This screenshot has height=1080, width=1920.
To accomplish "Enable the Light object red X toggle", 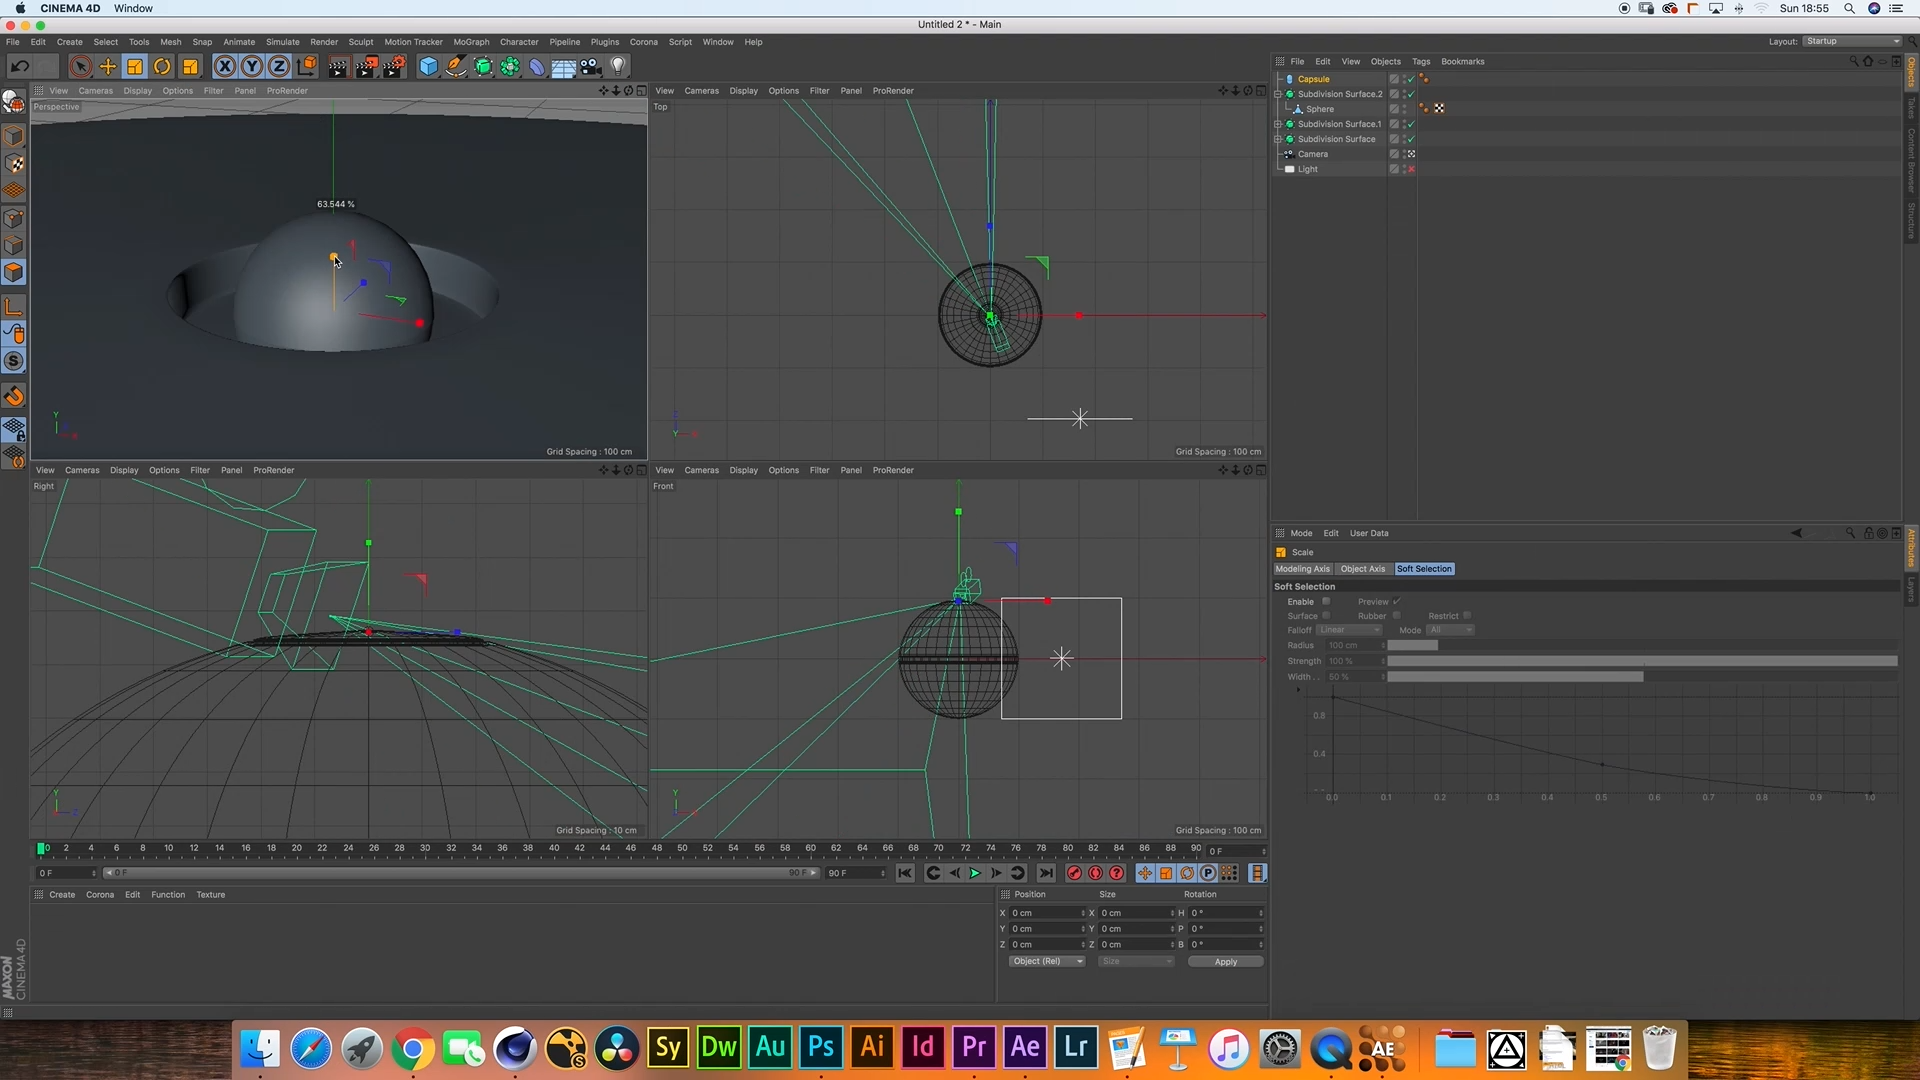I will (1411, 169).
